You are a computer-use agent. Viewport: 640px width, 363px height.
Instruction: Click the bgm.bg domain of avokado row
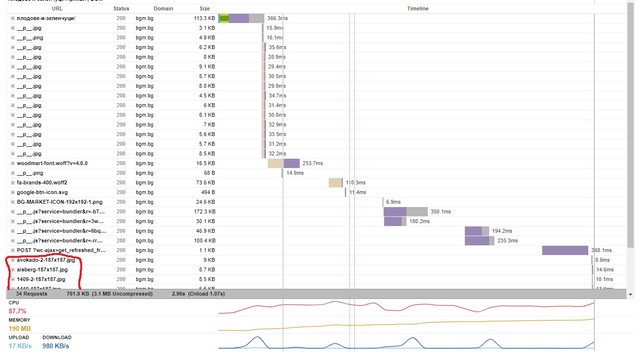tap(144, 260)
